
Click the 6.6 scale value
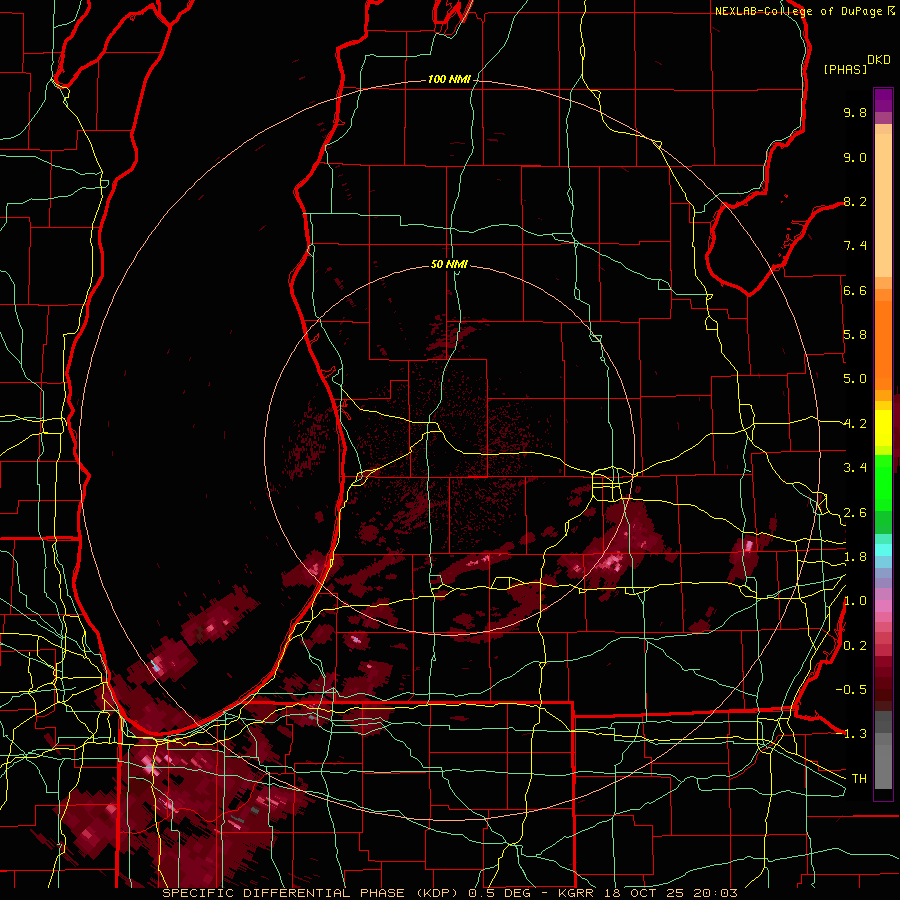[x=855, y=290]
